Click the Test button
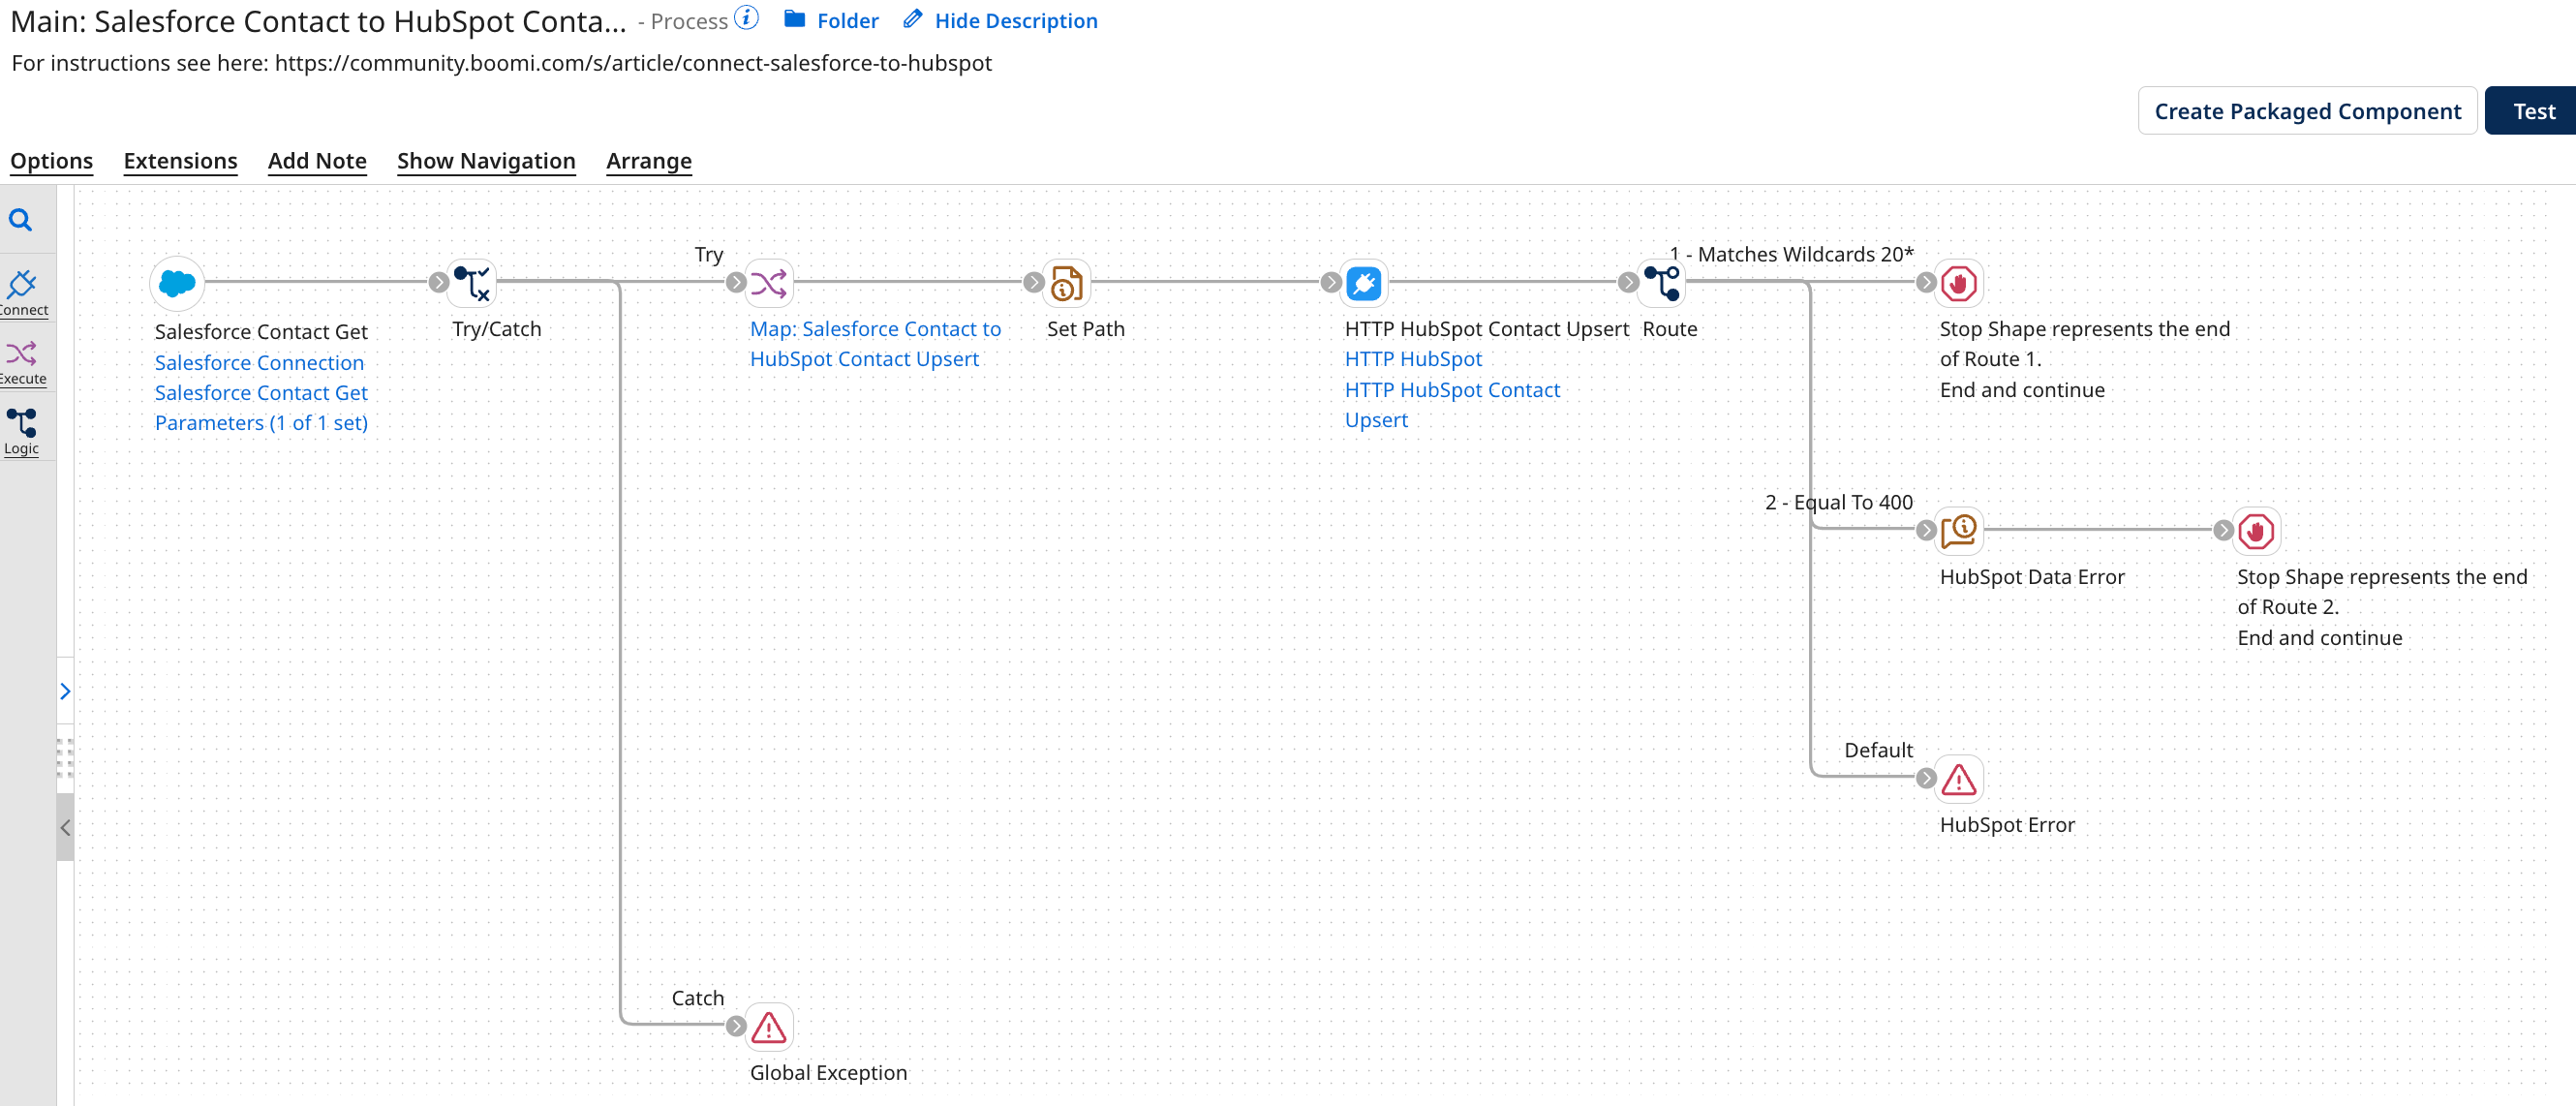The height and width of the screenshot is (1106, 2576). [2532, 110]
